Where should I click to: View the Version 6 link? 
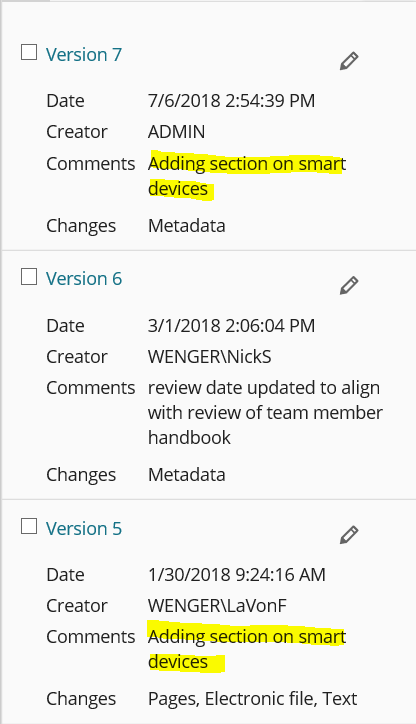(x=84, y=279)
